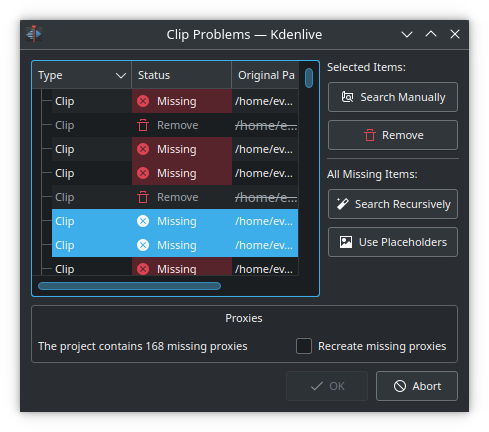Click the Abort button
The height and width of the screenshot is (432, 489).
pos(417,386)
